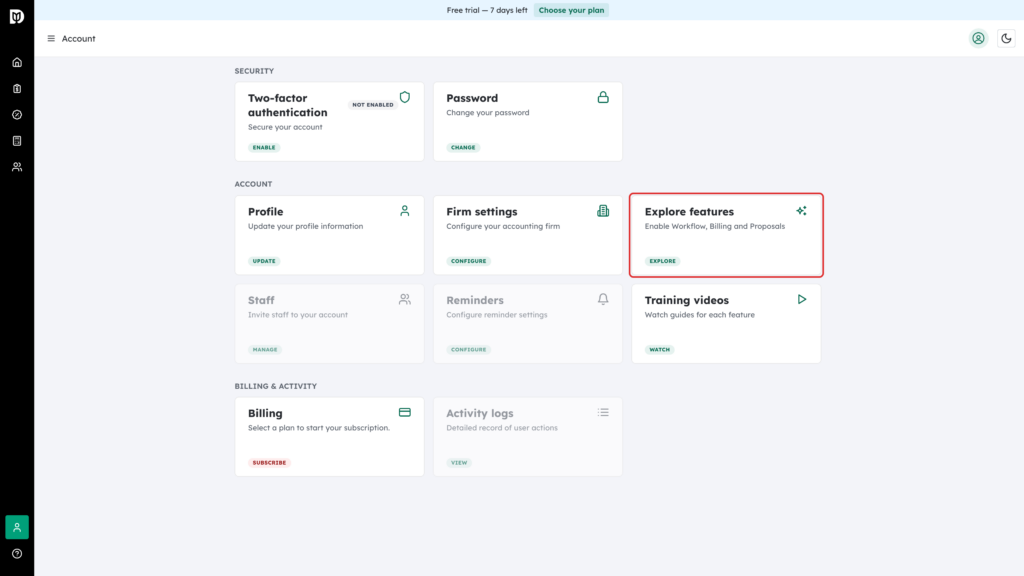The width and height of the screenshot is (1024, 576).
Task: Click CONFIGURE on the Reminders card
Action: [x=468, y=349]
